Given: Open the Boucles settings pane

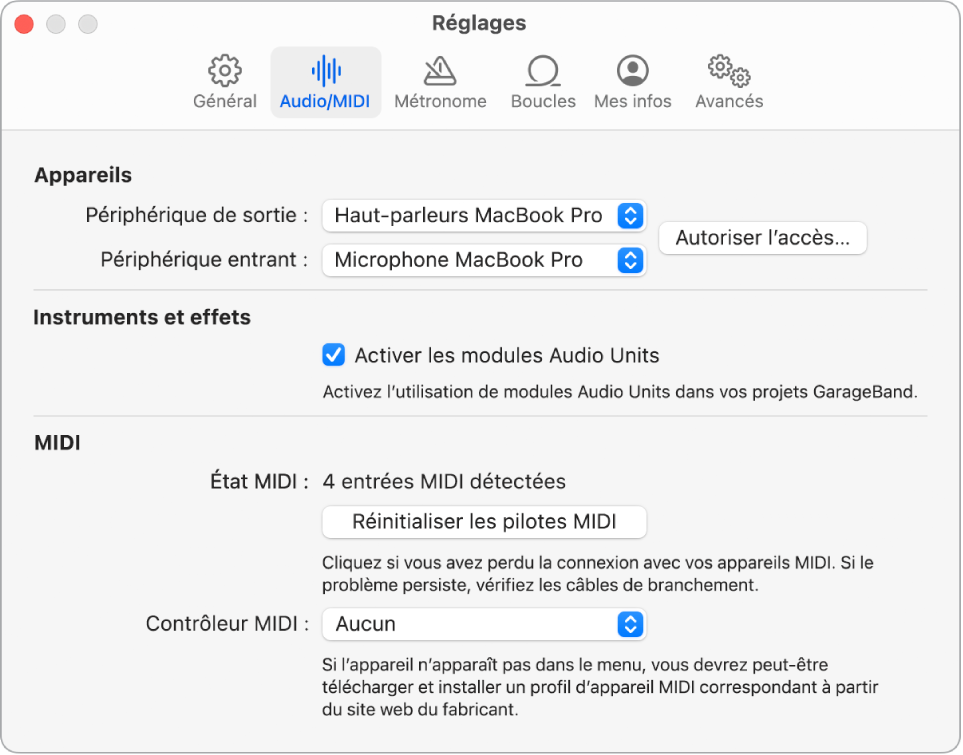Looking at the screenshot, I should (542, 80).
